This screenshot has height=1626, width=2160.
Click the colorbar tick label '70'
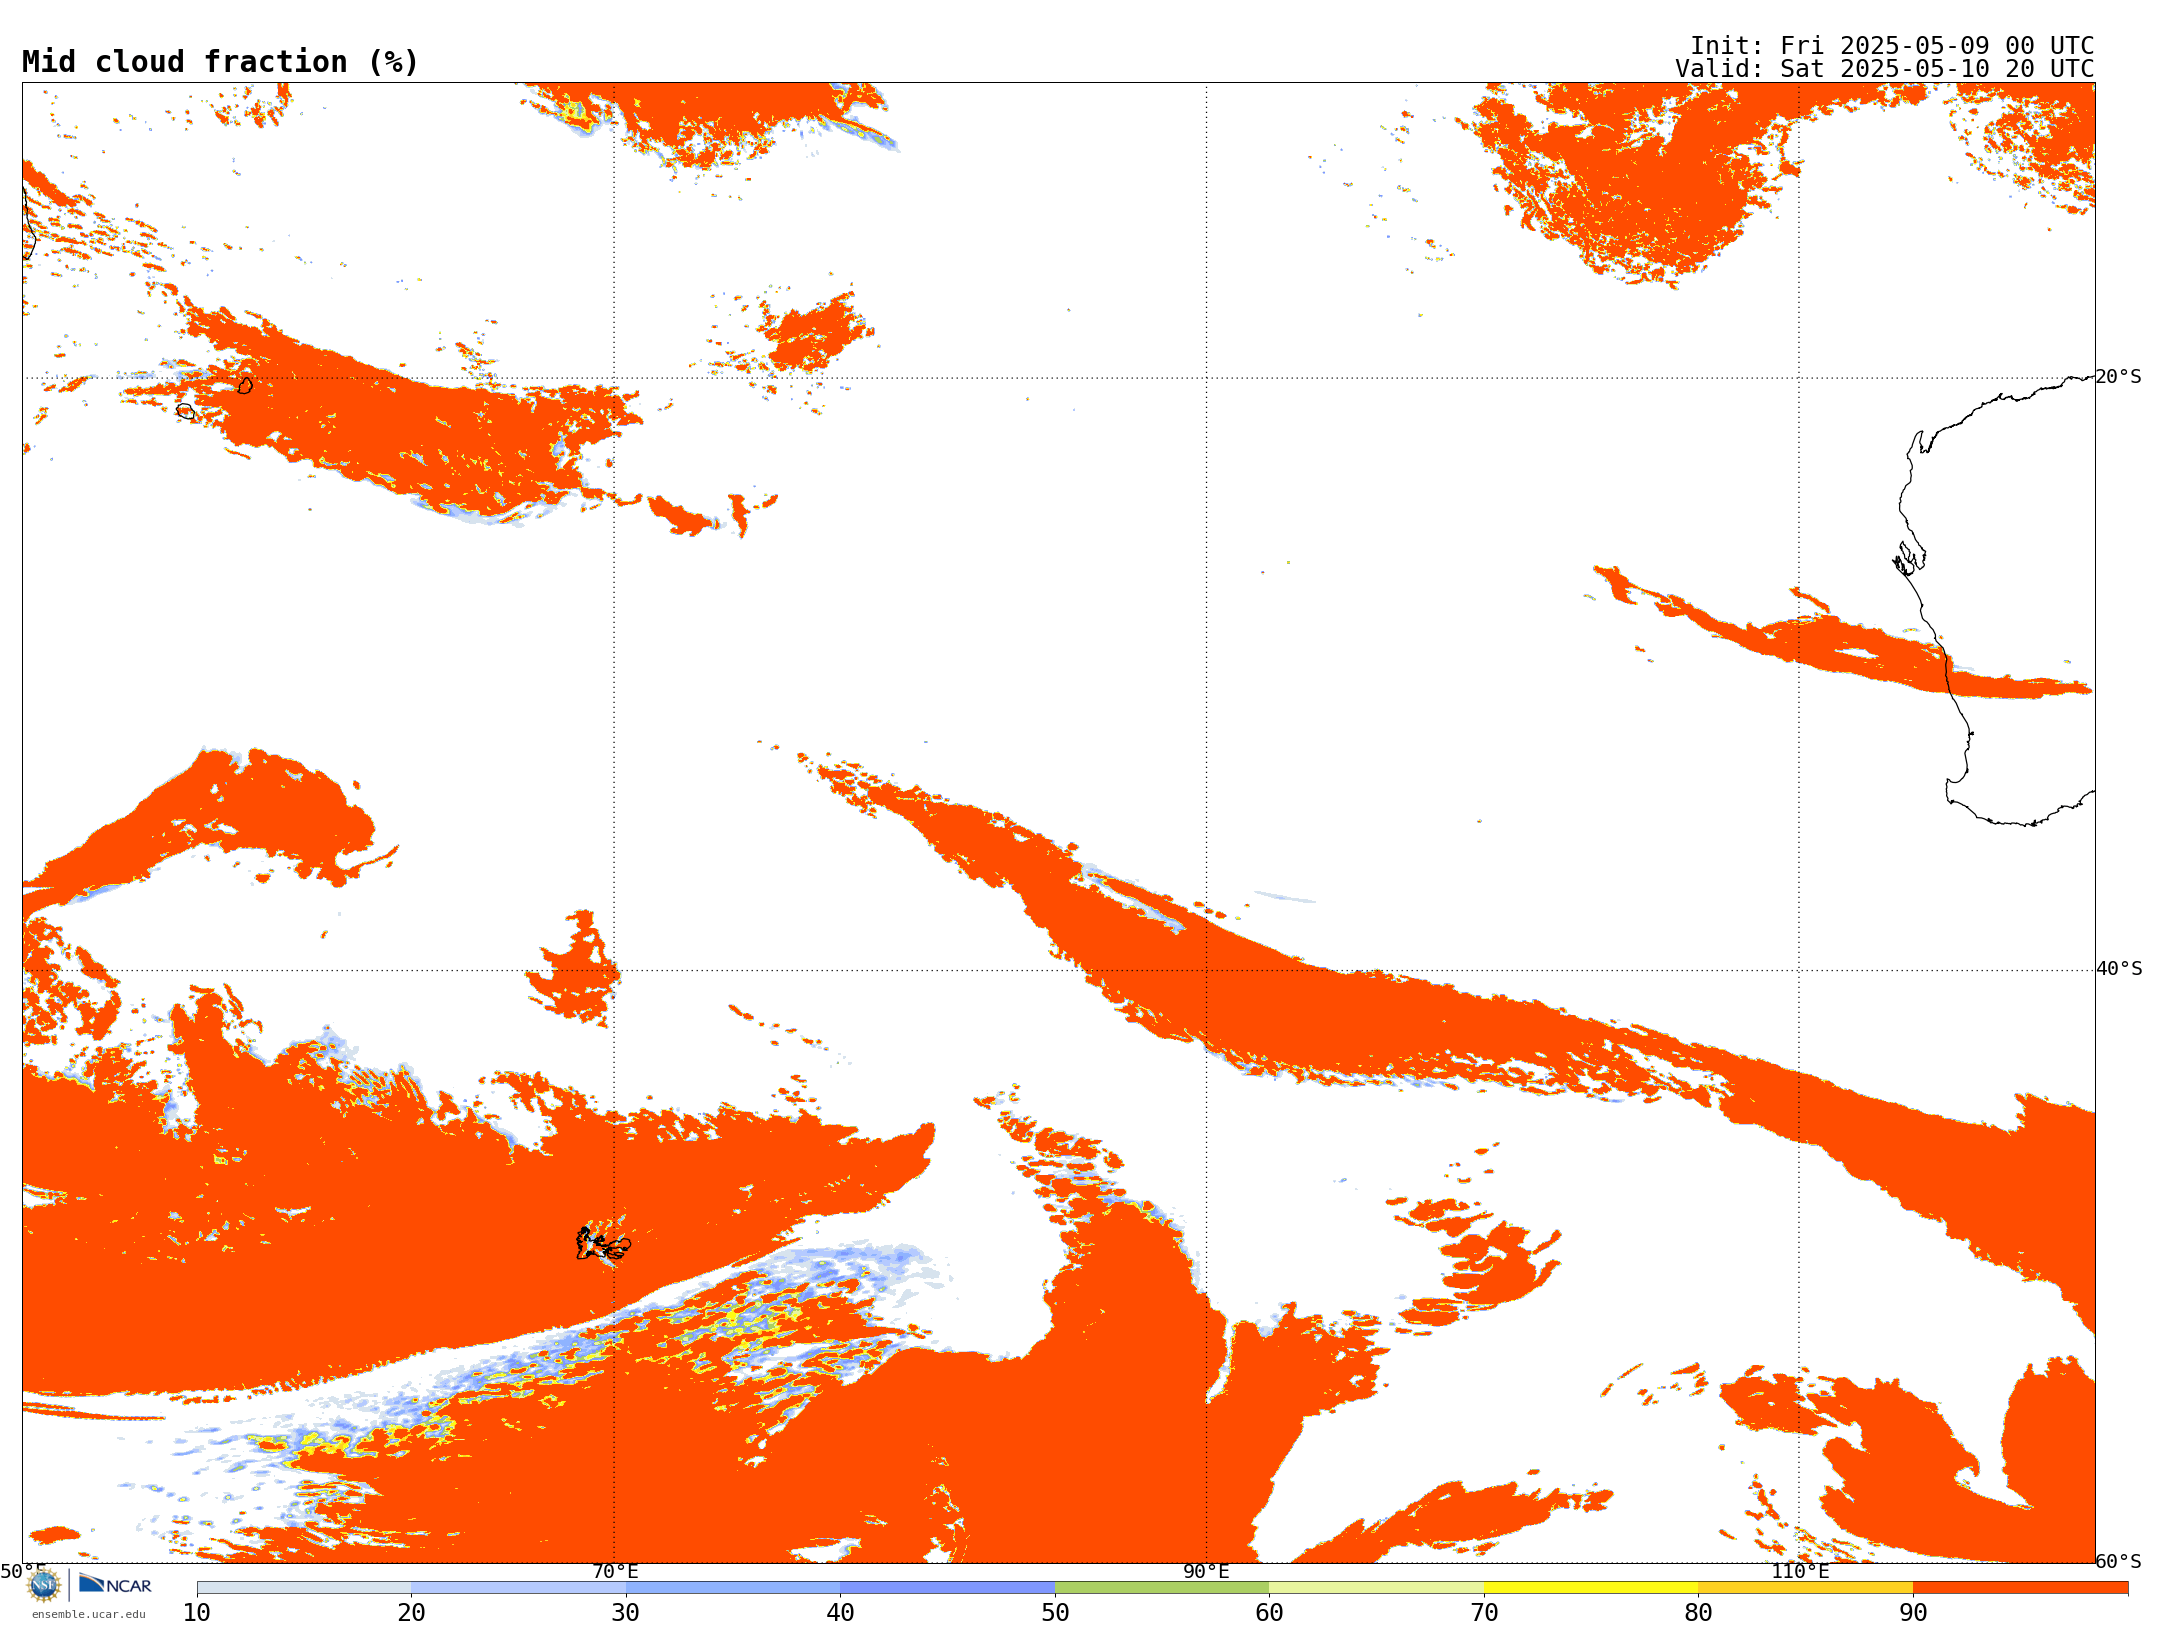[1484, 1613]
